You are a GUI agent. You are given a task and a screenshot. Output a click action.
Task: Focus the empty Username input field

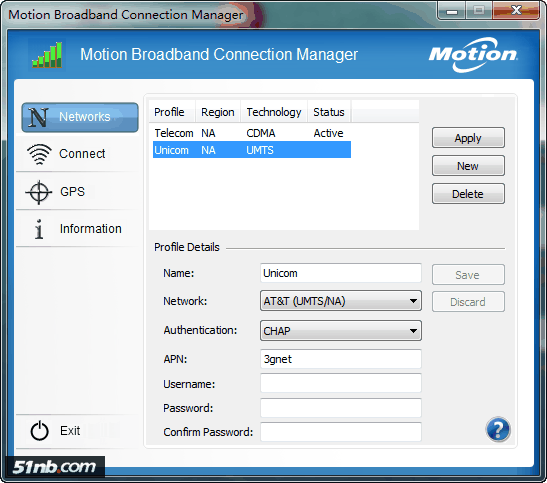click(340, 383)
